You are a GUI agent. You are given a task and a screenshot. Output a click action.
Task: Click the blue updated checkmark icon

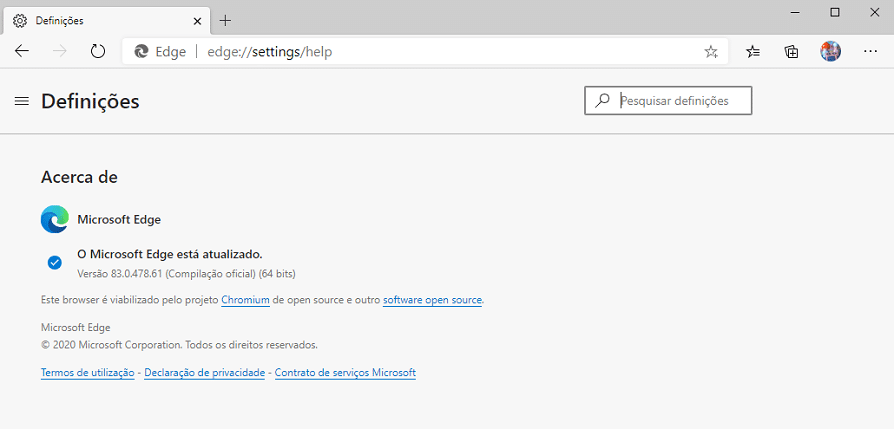point(55,262)
